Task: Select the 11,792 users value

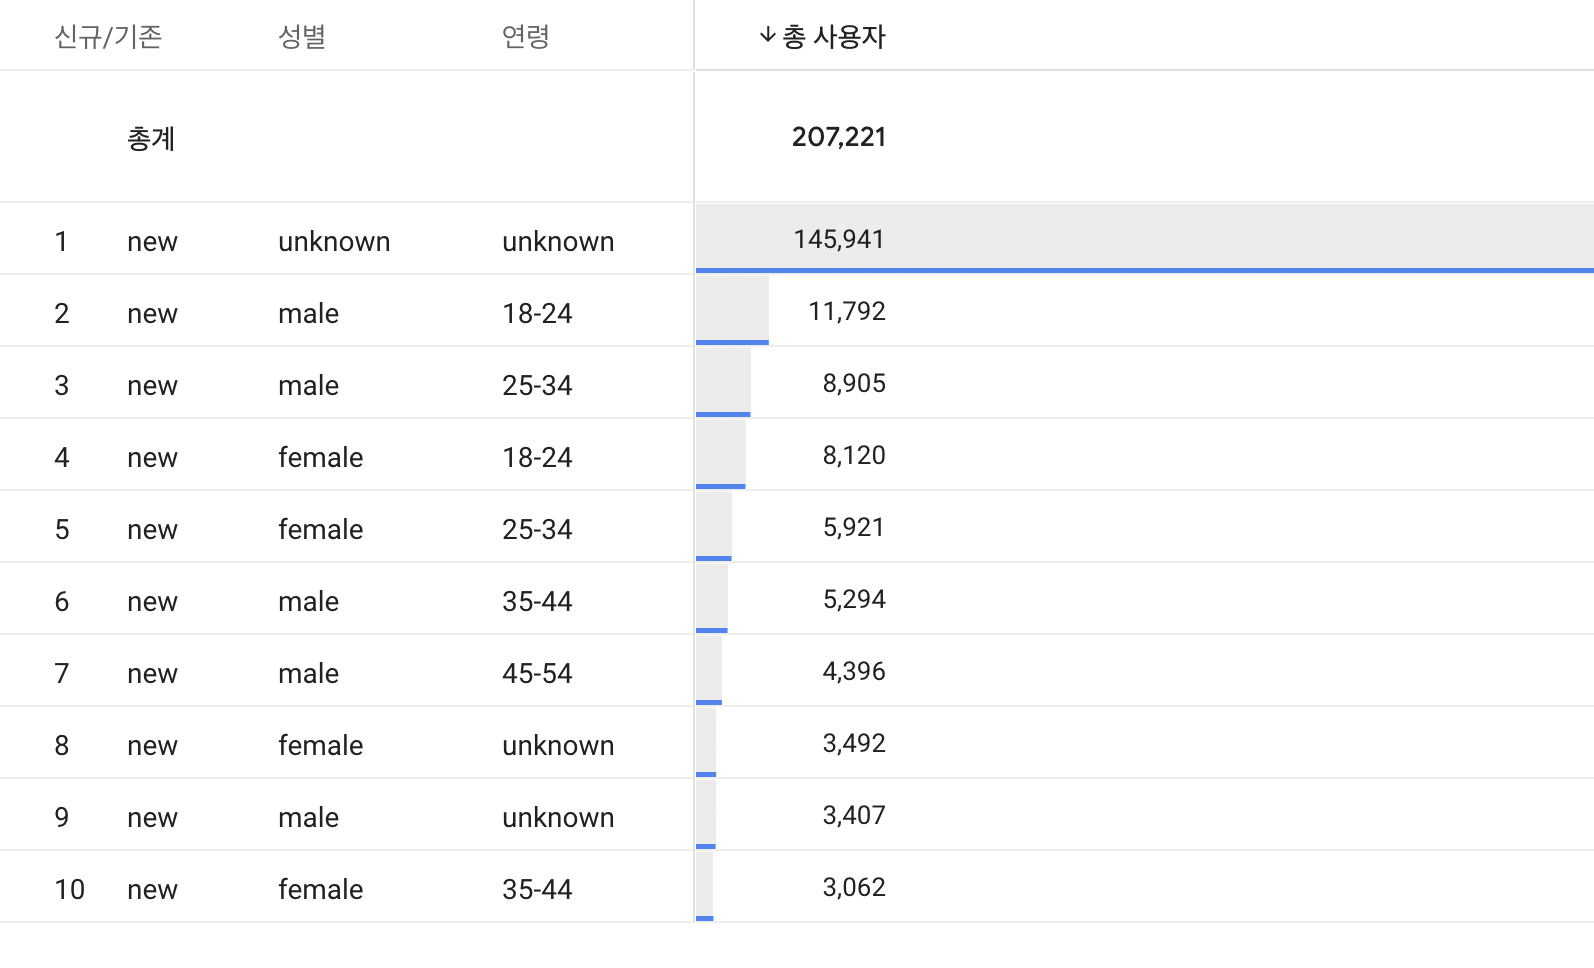Action: tap(846, 311)
